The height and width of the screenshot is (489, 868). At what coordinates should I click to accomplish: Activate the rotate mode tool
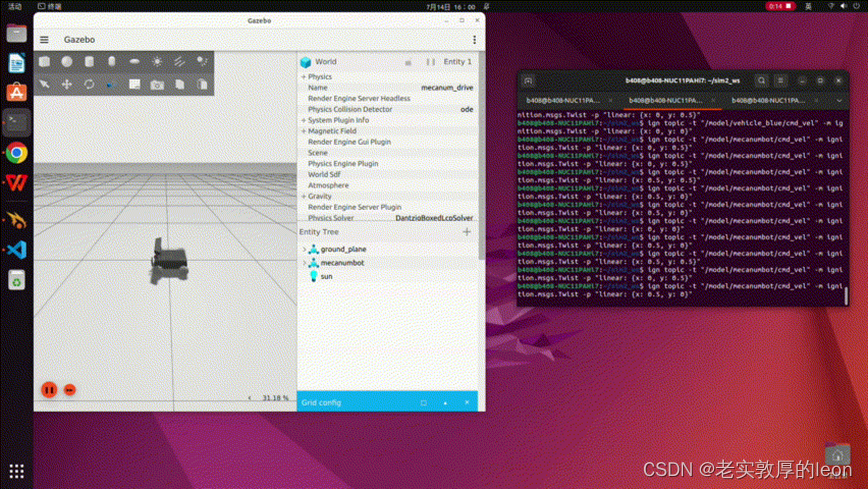click(x=89, y=84)
